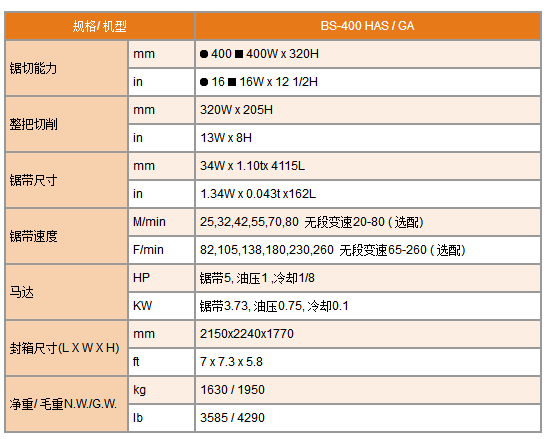
Task: Click the M/min speed values cell
Action: [x=368, y=222]
